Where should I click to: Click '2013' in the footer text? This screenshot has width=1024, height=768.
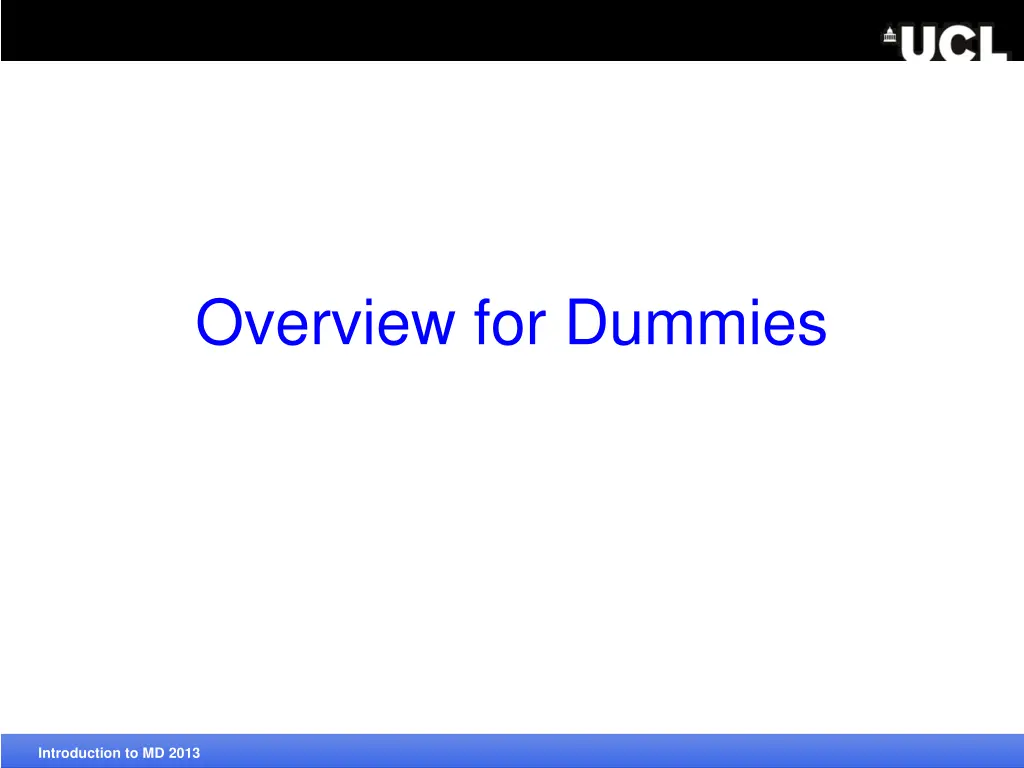point(185,753)
